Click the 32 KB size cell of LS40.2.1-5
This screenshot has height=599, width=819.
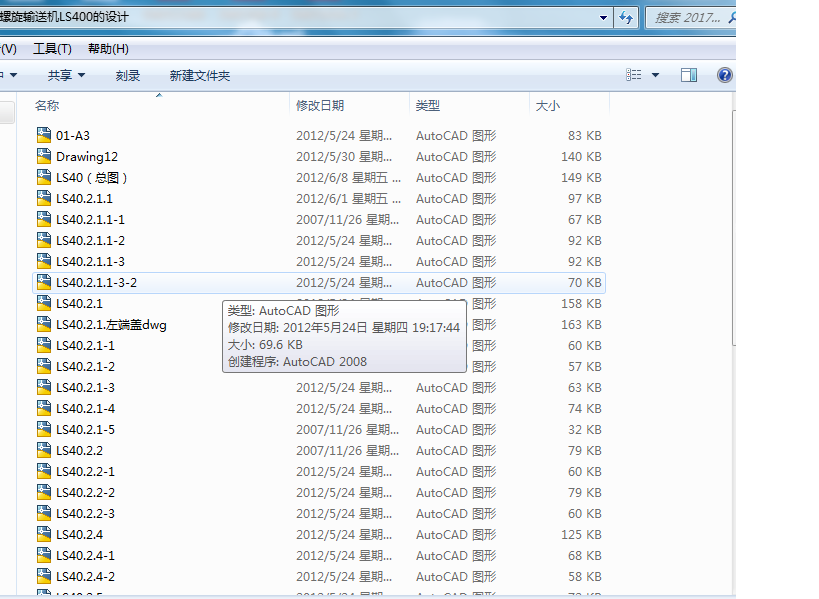(x=585, y=429)
